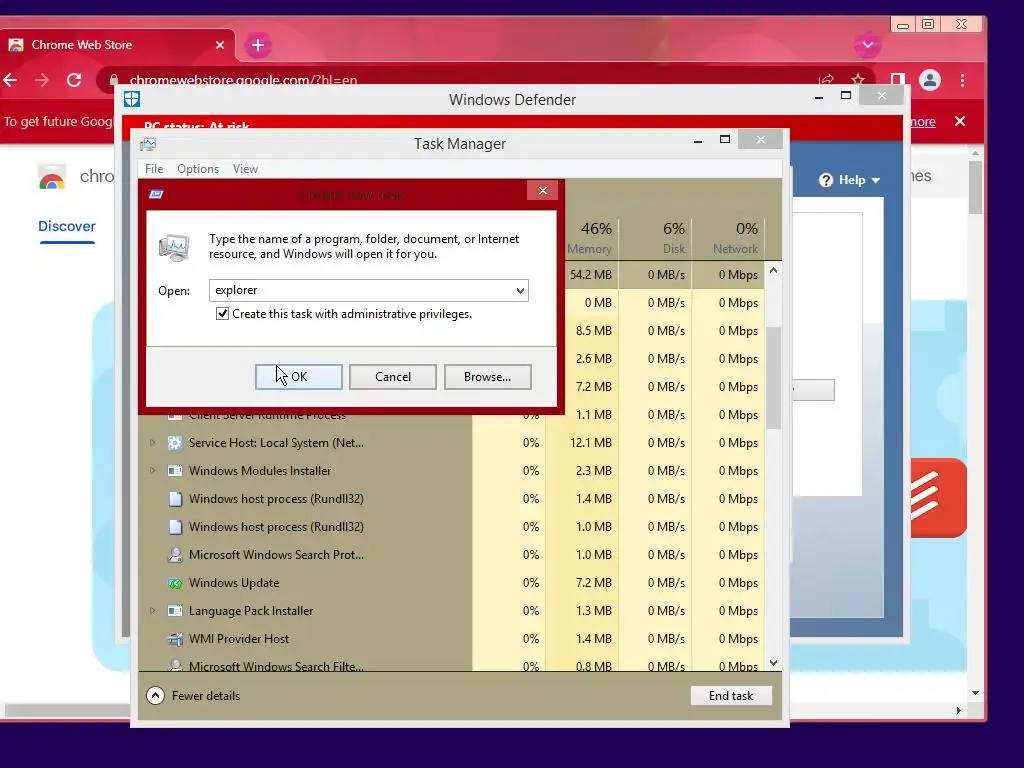1024x768 pixels.
Task: Select WMI Provider Host icon
Action: [x=175, y=639]
